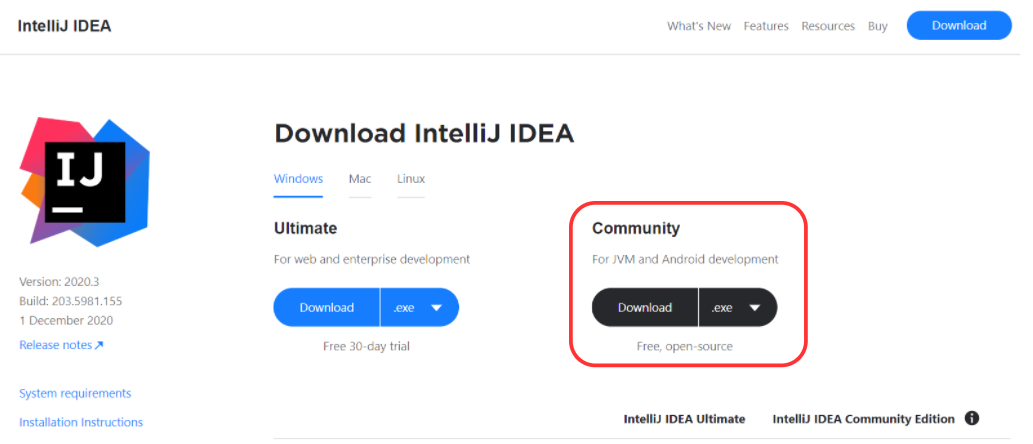Open the Ultimate .exe format dropdown
Image resolution: width=1033 pixels, height=444 pixels.
419,308
